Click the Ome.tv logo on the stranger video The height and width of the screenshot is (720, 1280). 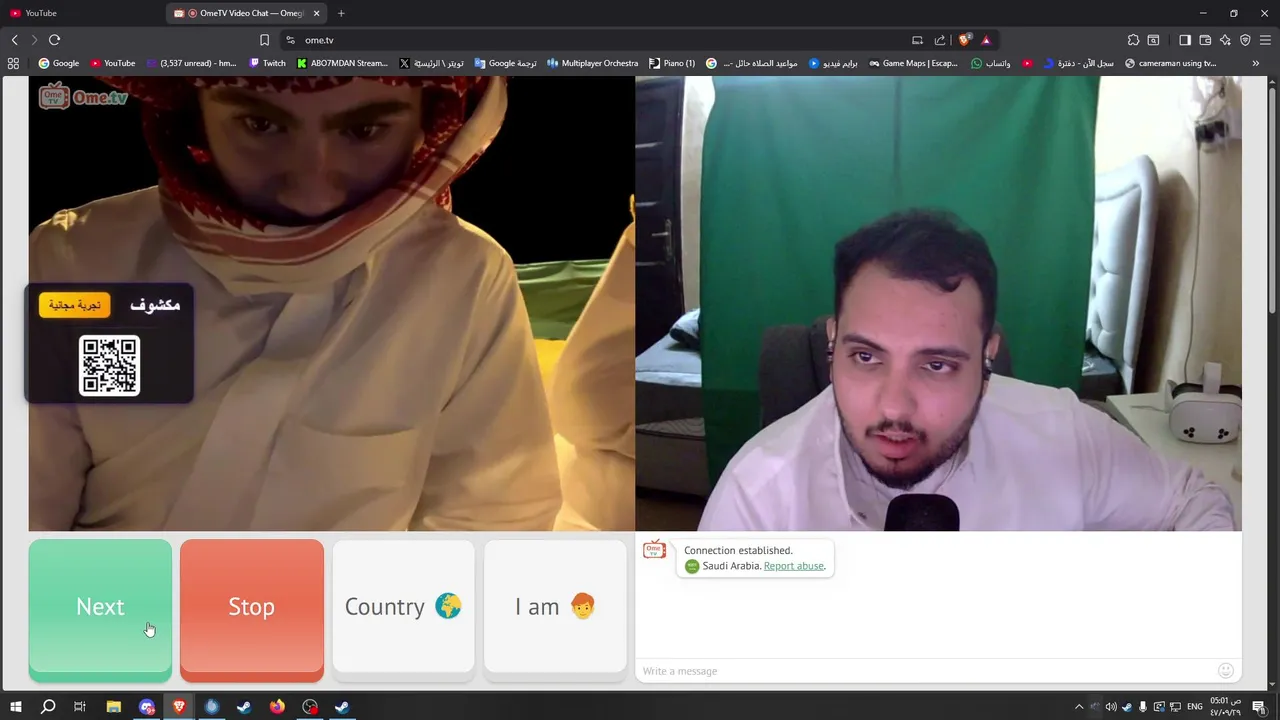84,97
